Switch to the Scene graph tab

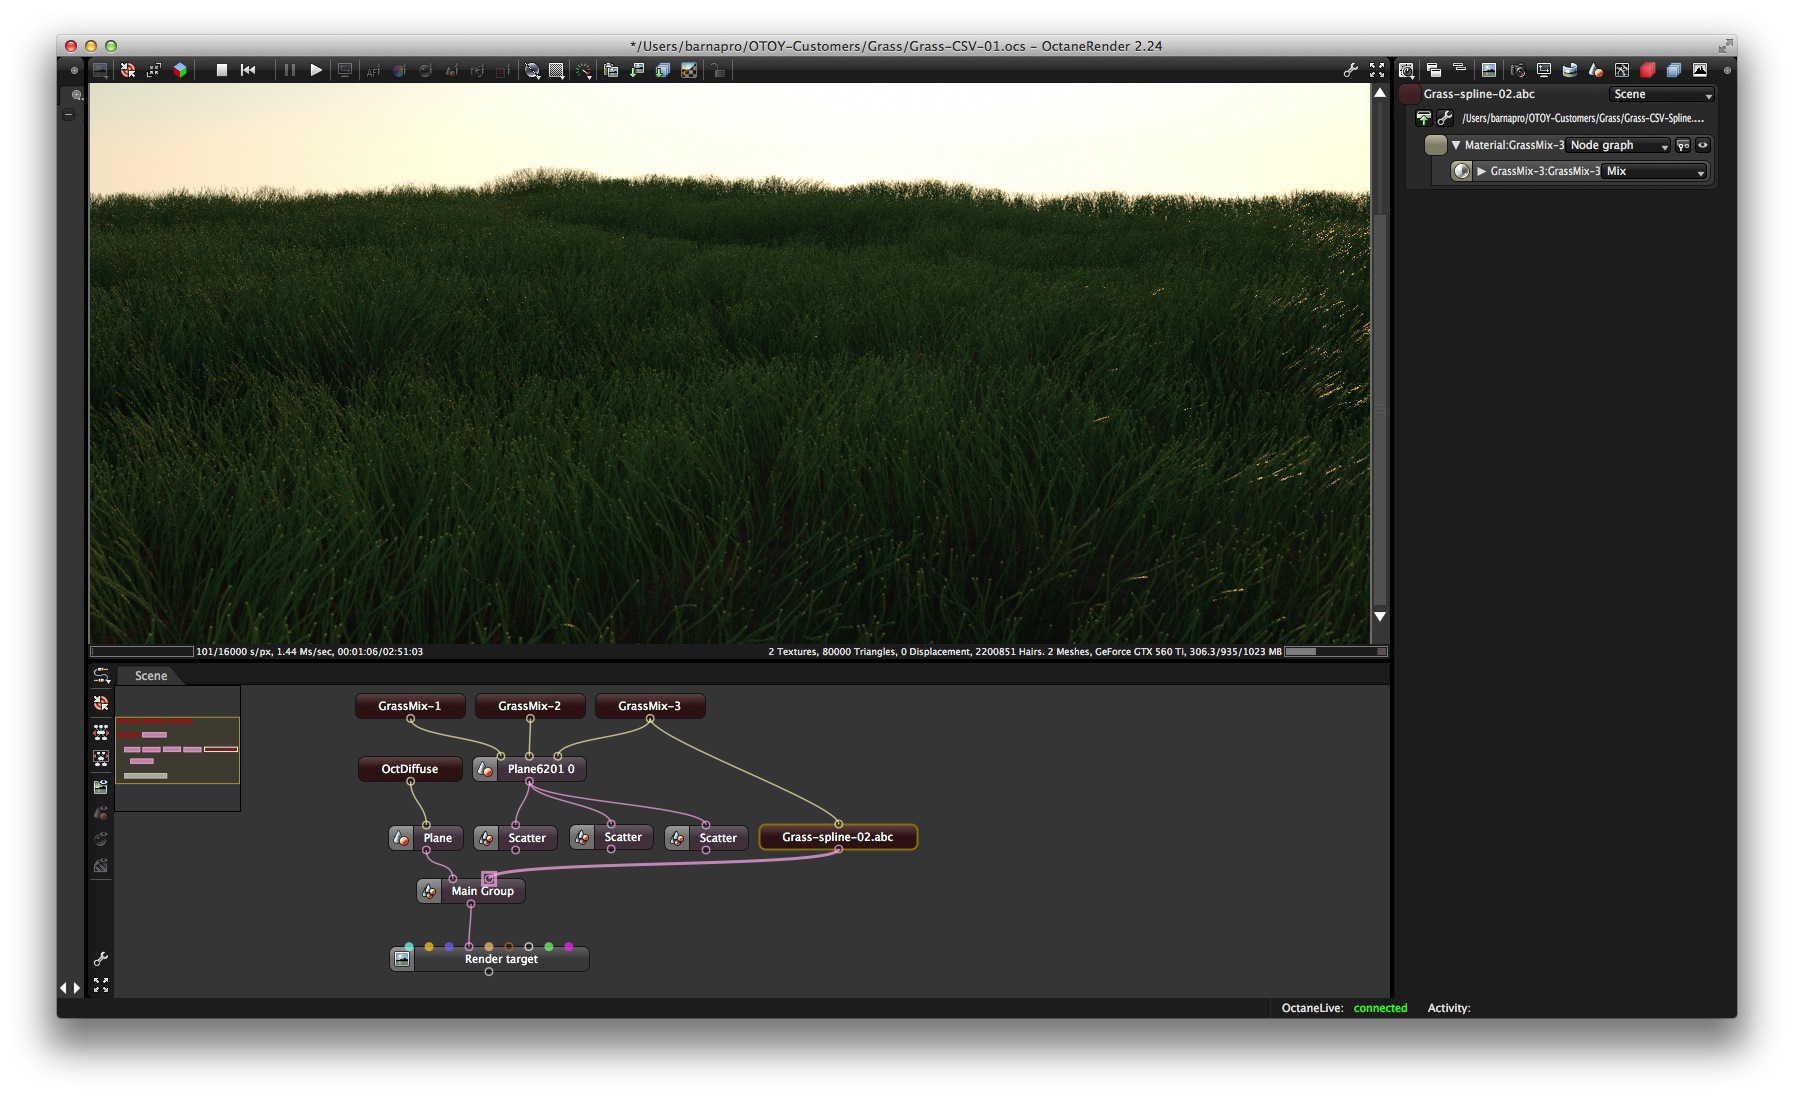(151, 676)
